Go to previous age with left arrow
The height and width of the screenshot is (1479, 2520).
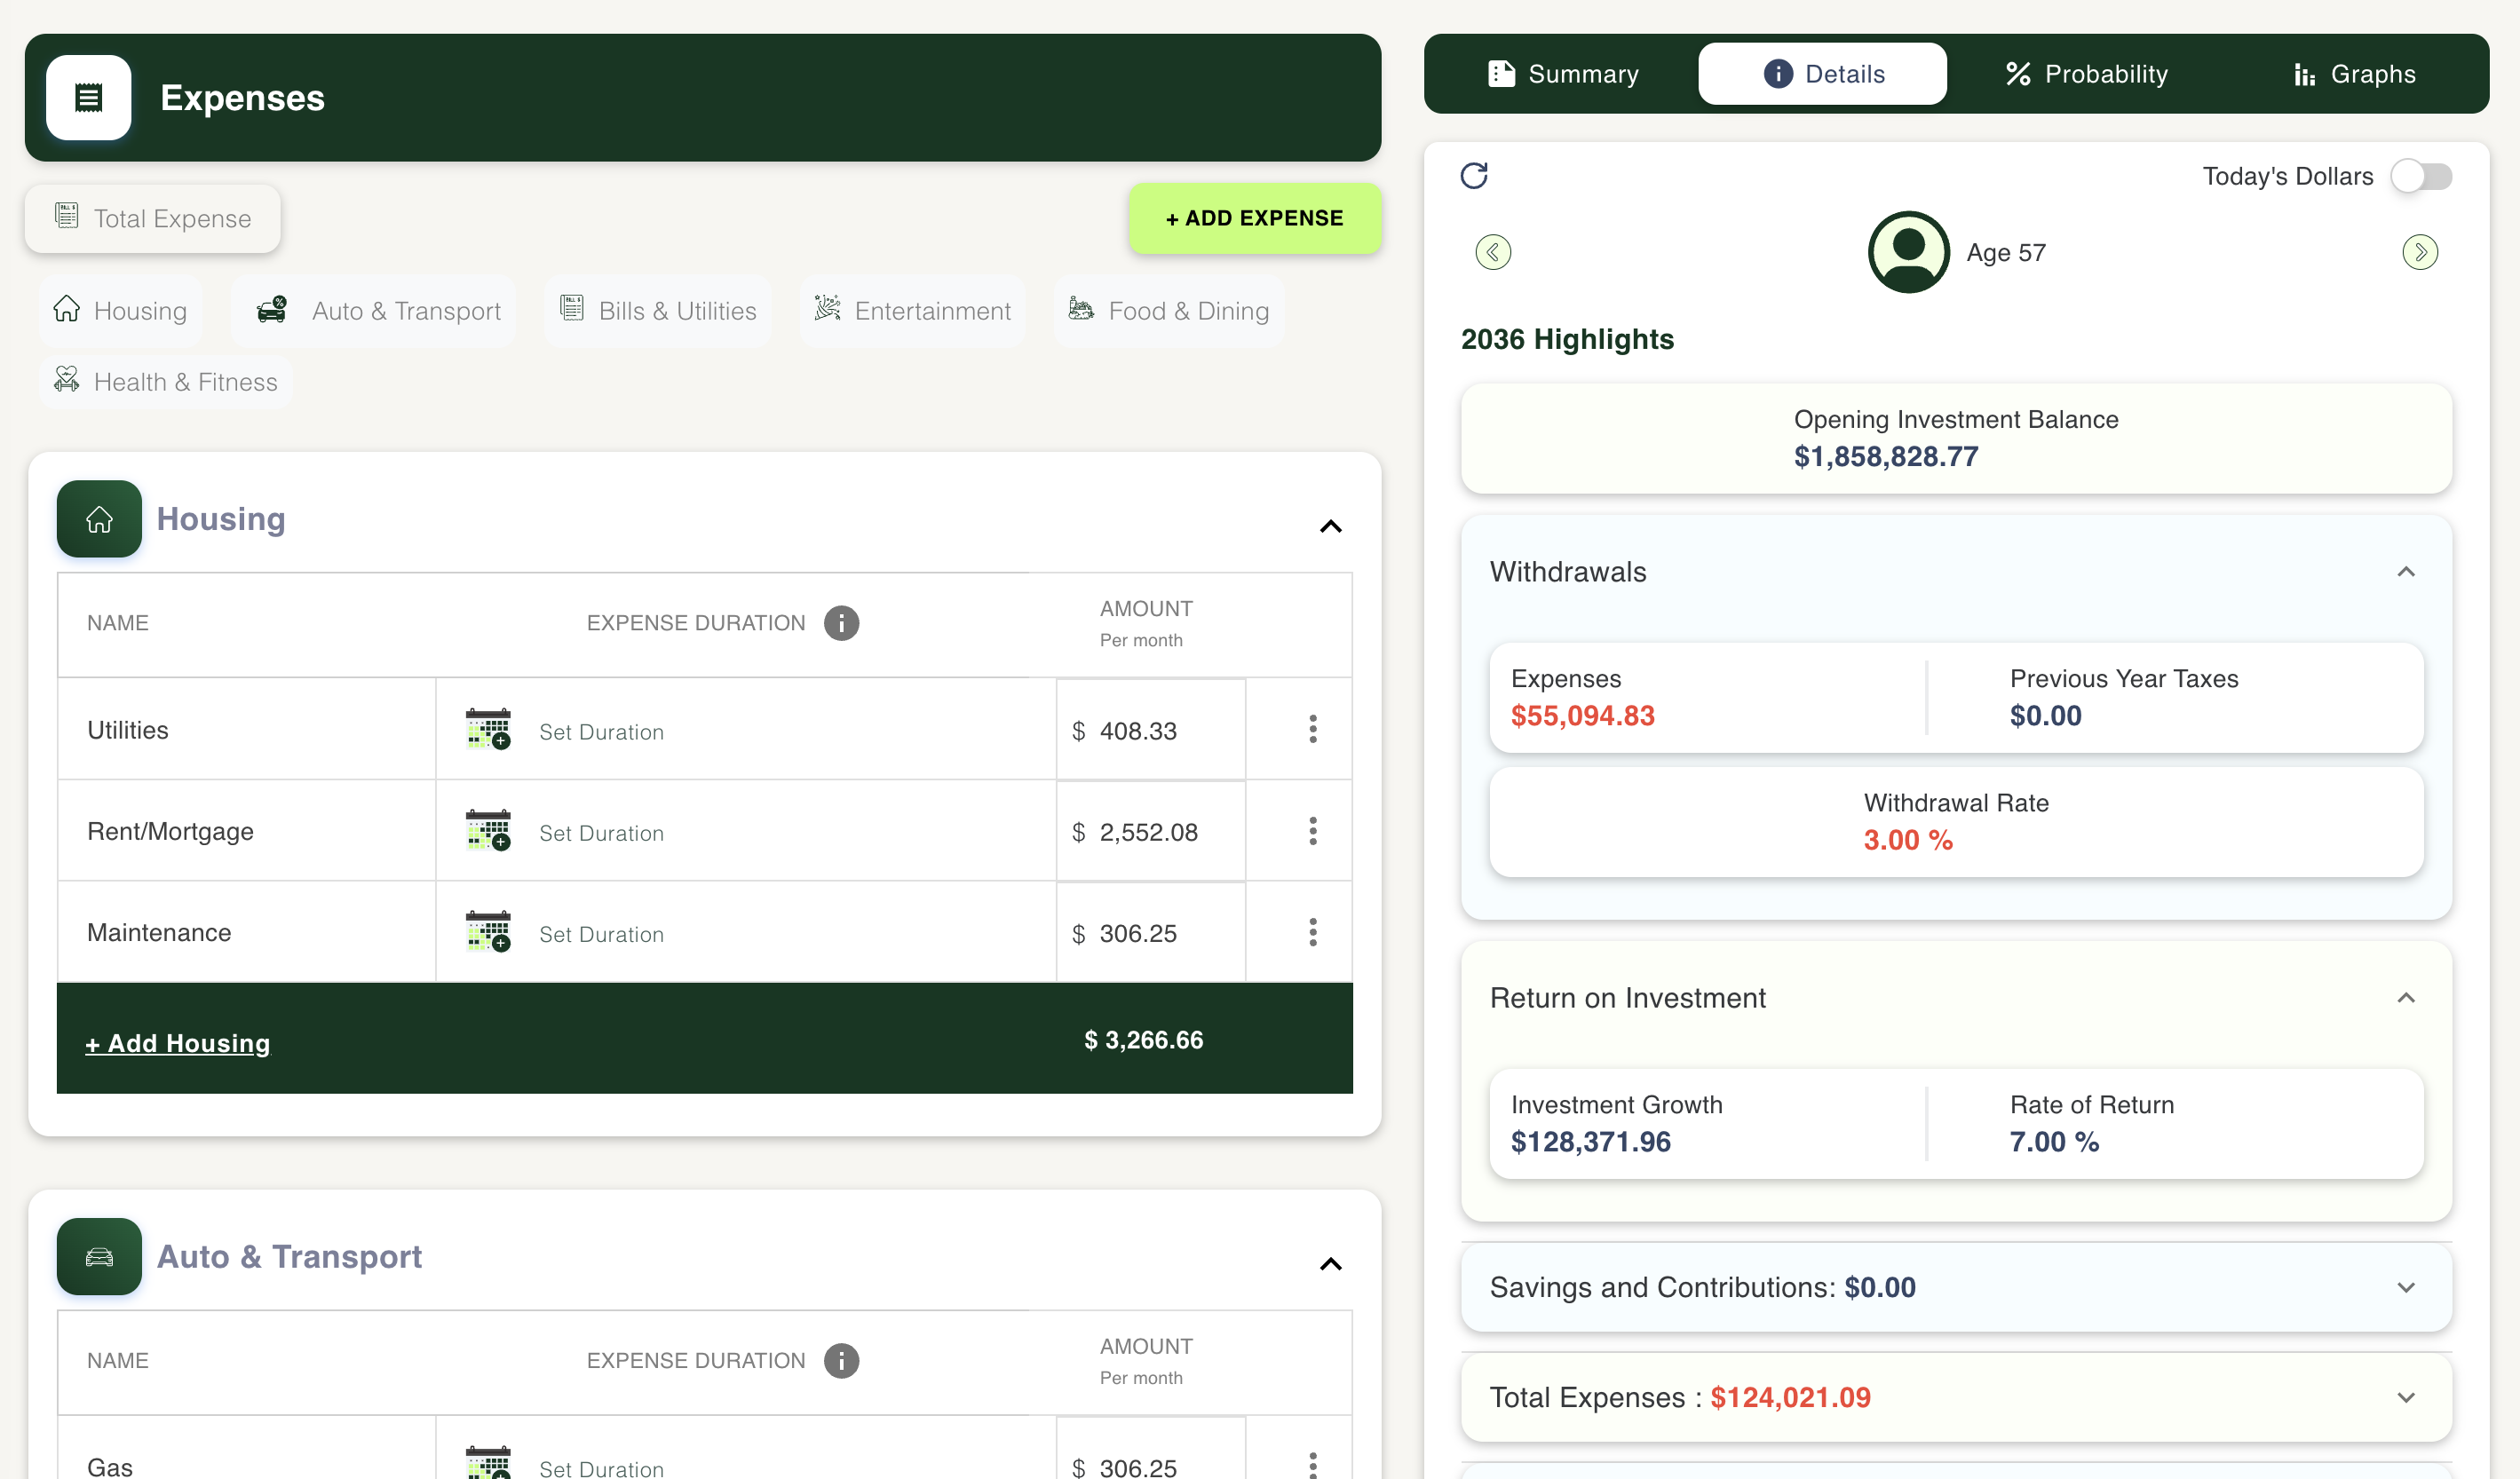[x=1493, y=252]
